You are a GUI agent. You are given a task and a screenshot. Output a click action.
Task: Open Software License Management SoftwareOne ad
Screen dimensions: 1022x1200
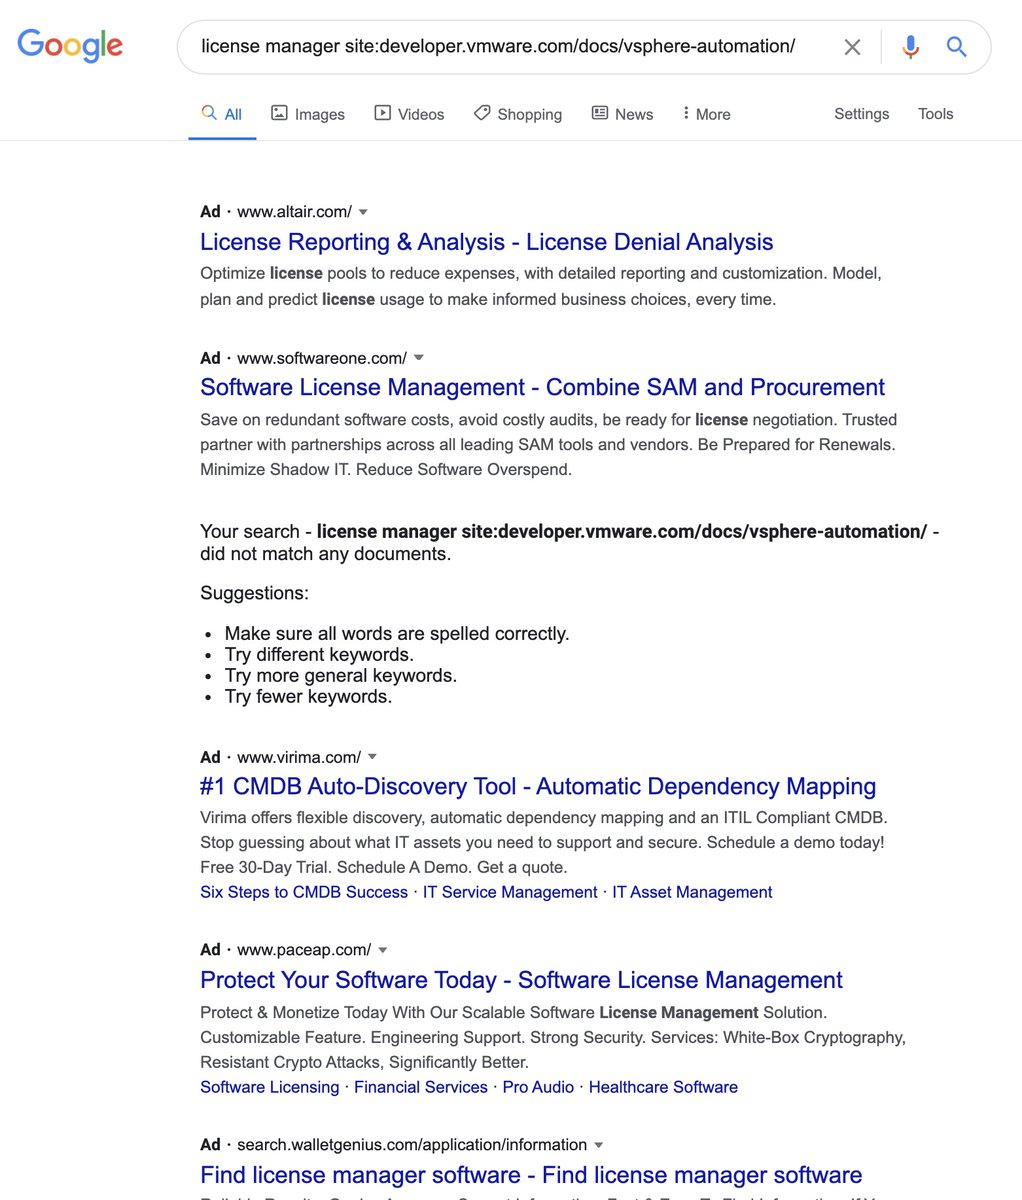click(542, 387)
